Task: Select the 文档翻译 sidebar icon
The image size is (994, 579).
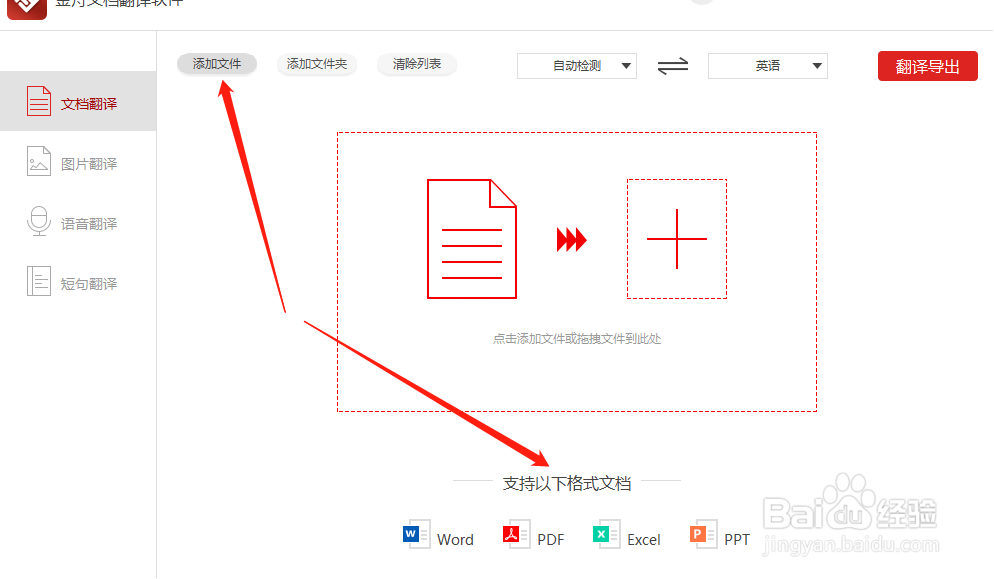Action: [x=38, y=100]
